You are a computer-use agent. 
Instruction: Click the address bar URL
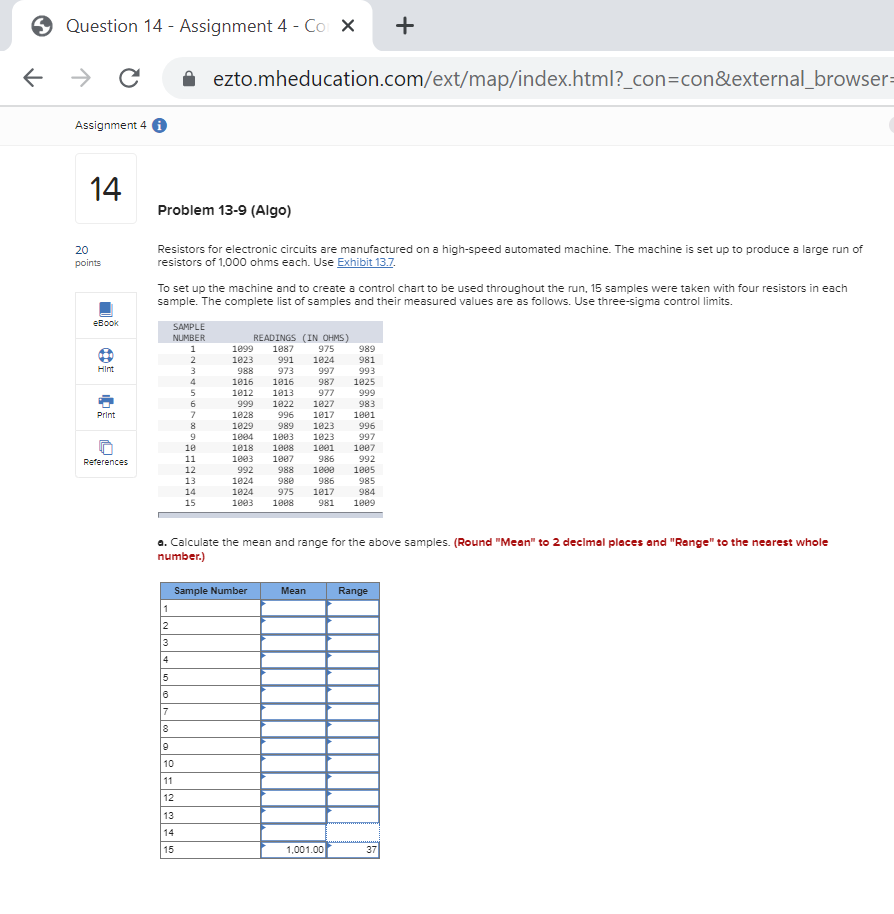552,79
